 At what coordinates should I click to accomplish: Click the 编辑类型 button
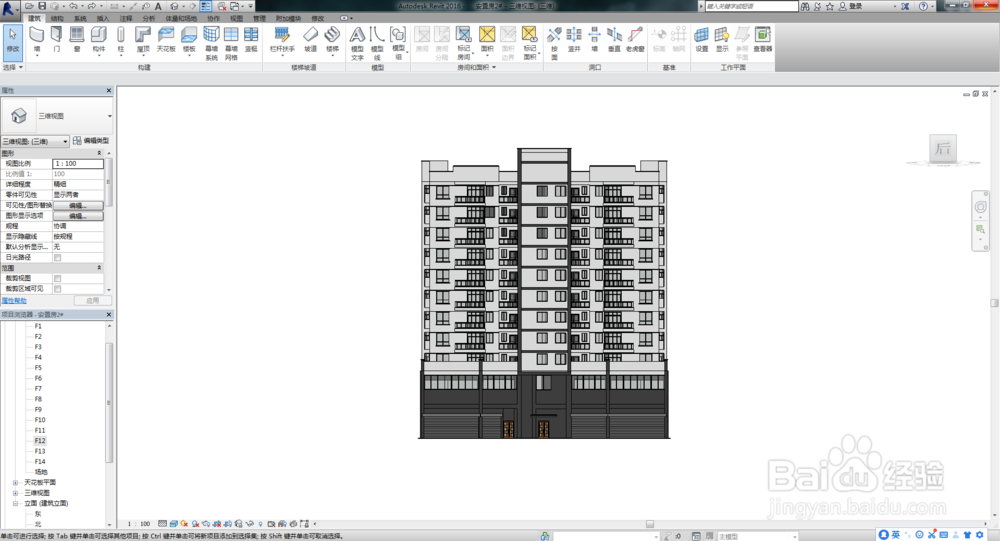point(91,140)
